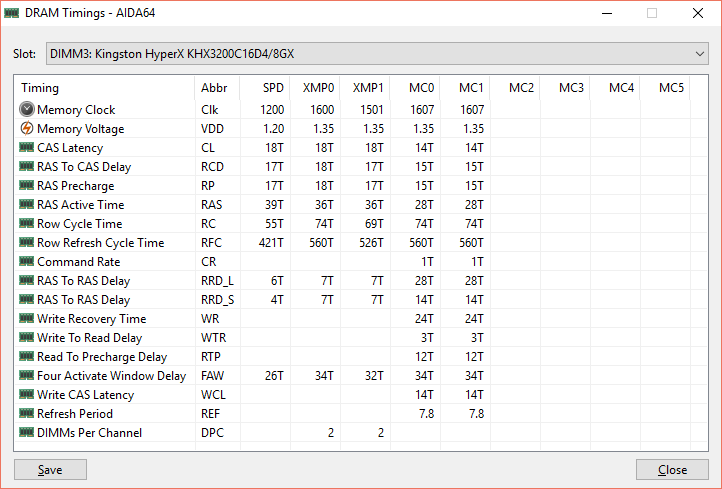Click the Command Rate chip icon
This screenshot has height=489, width=722.
click(26, 262)
